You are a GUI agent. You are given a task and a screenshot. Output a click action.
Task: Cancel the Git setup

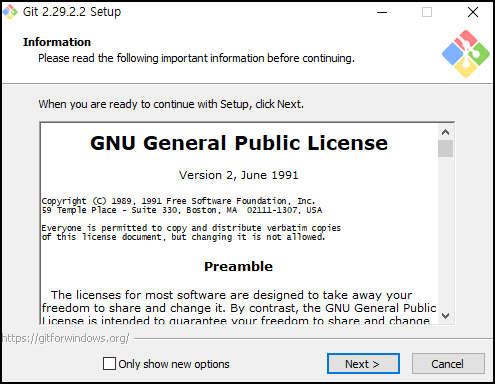tap(448, 364)
